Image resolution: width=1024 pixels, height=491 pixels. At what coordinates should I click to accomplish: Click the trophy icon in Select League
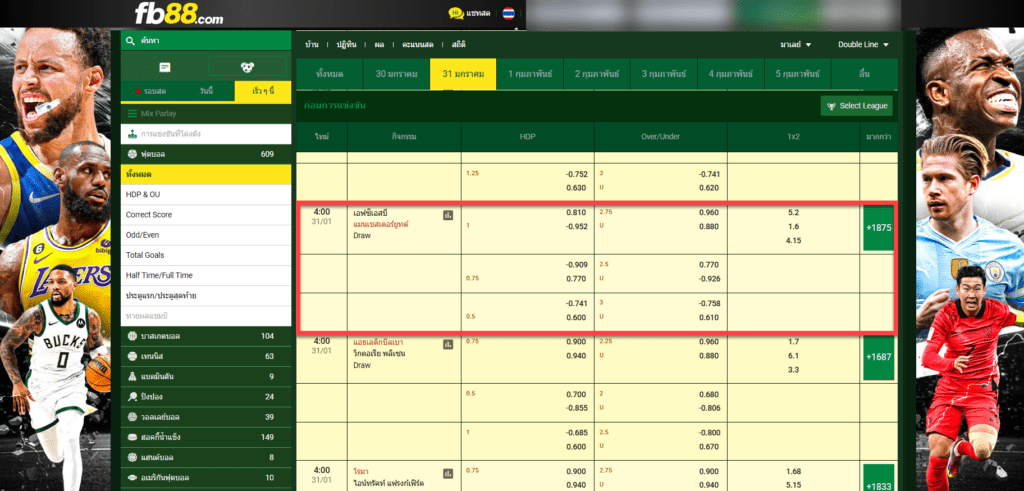(831, 106)
